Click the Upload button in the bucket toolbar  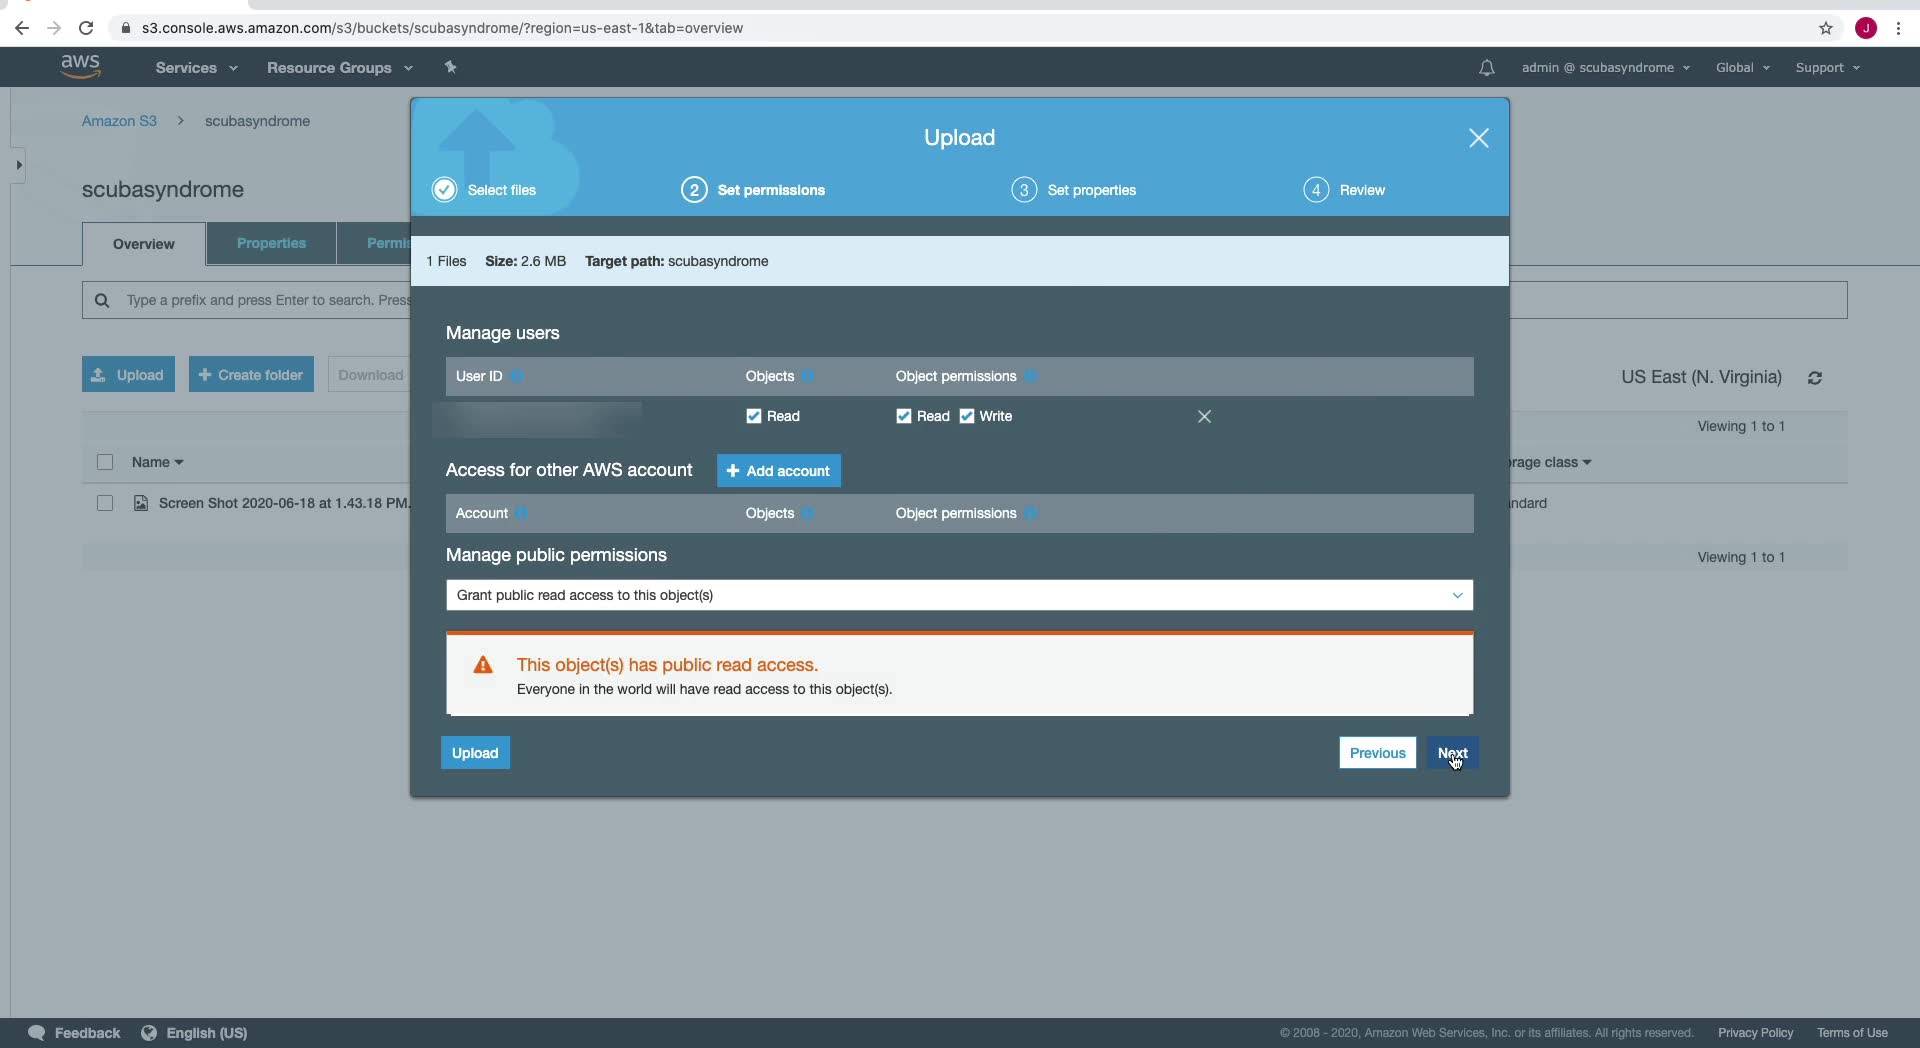[128, 375]
